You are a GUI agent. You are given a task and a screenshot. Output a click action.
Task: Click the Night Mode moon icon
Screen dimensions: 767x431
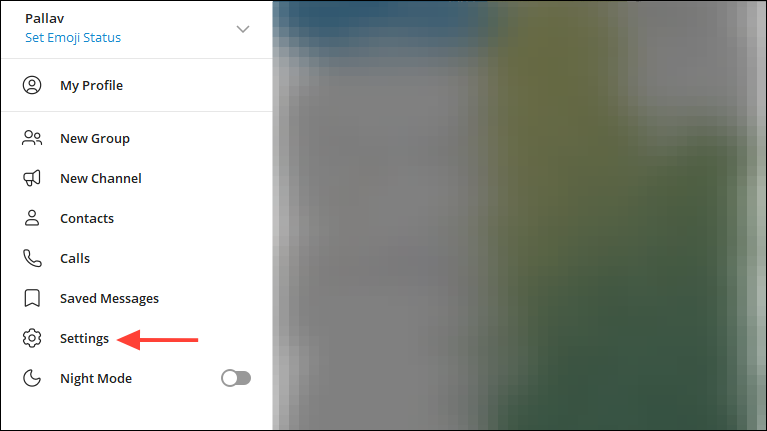coord(32,378)
